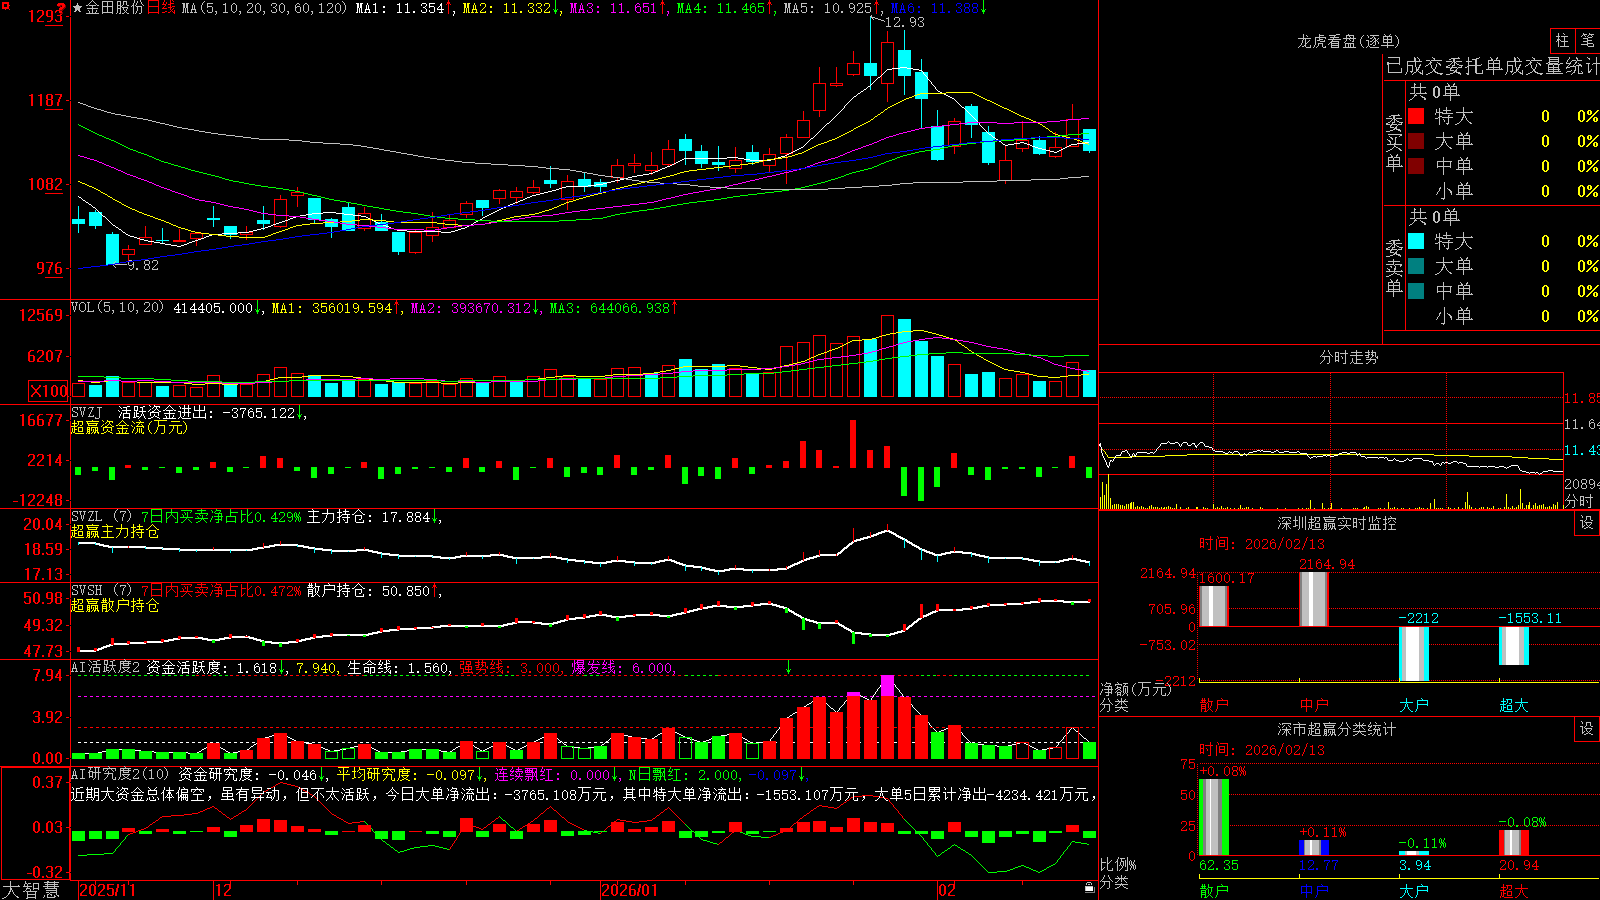
Task: Click the 时间: 2026/02/13 label in 深圳超赢实时监控
Action: click(1262, 544)
